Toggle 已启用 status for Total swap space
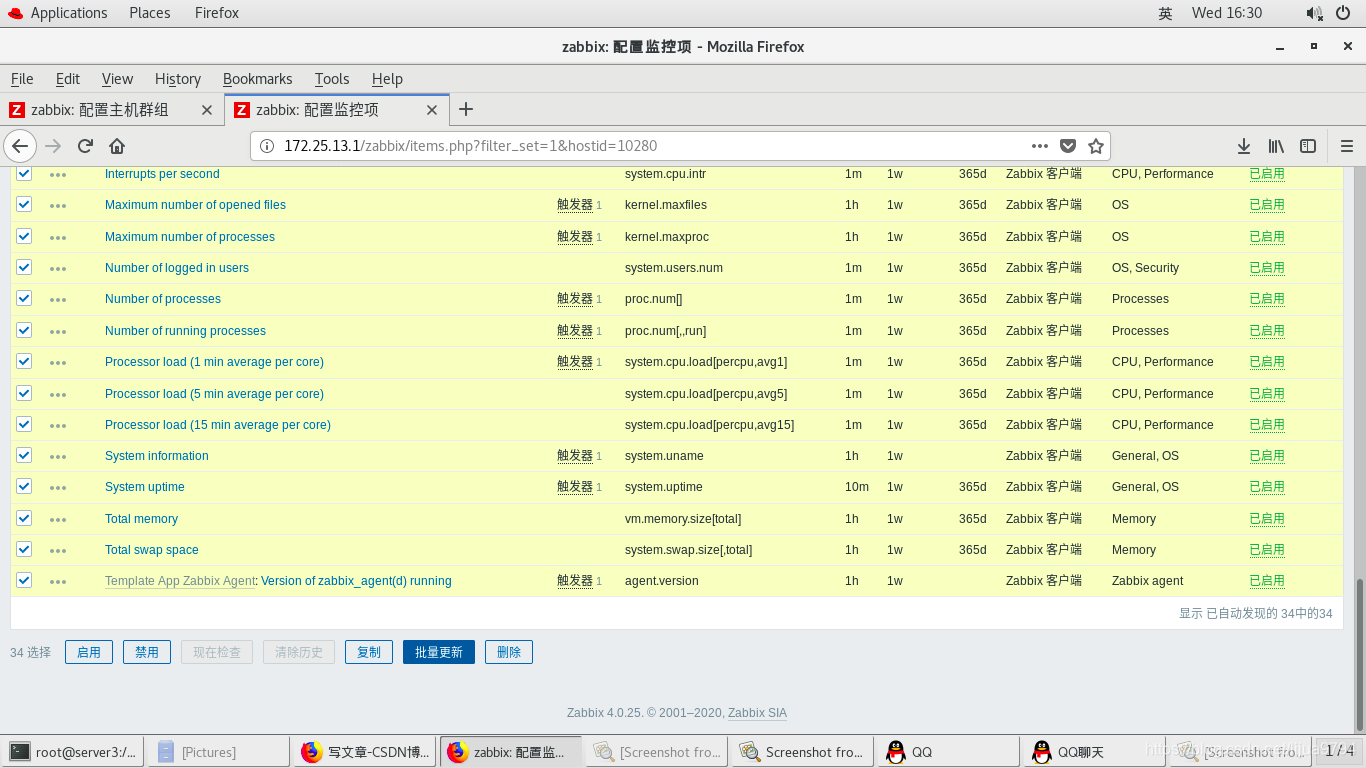This screenshot has height=768, width=1366. [1267, 550]
